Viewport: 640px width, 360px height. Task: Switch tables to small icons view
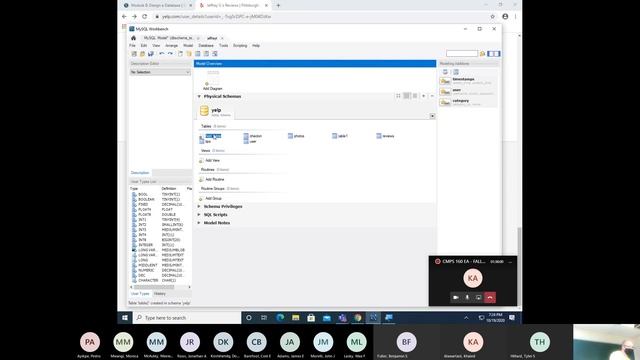[407, 96]
